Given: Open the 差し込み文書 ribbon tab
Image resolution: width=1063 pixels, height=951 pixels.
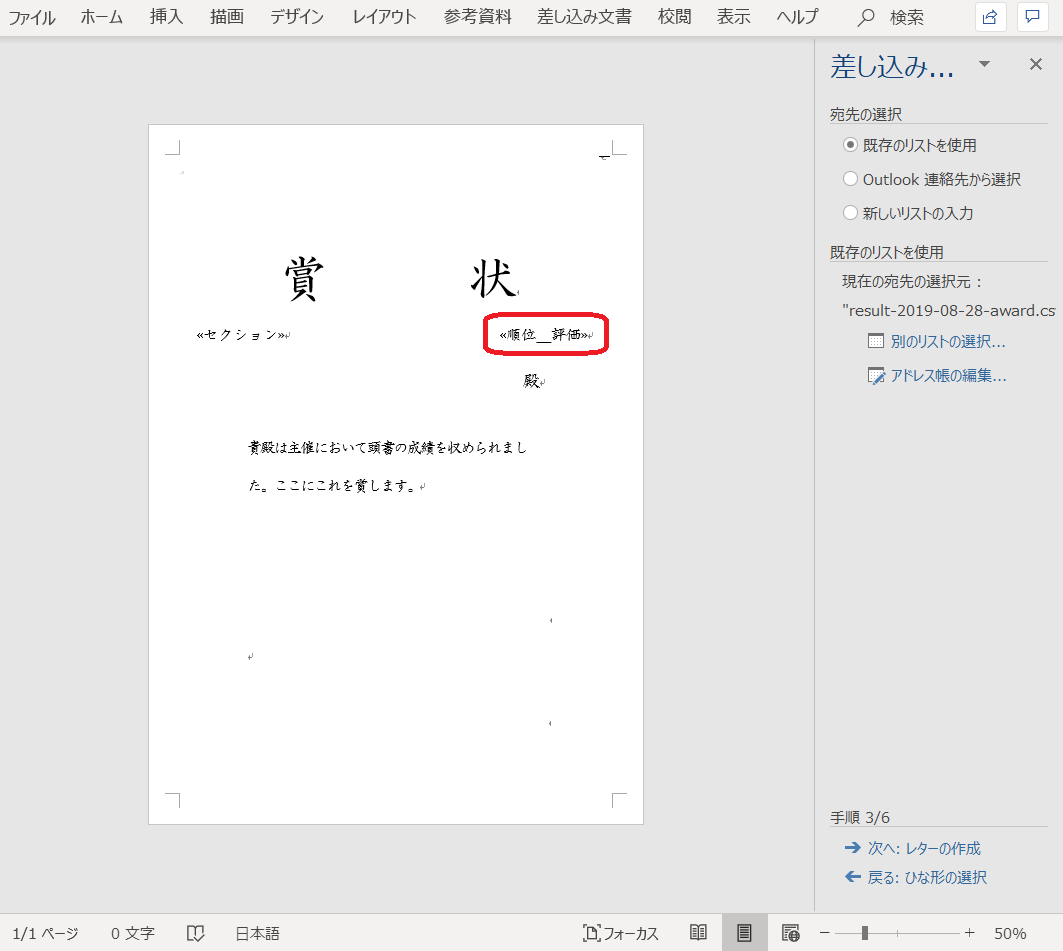Looking at the screenshot, I should [586, 17].
